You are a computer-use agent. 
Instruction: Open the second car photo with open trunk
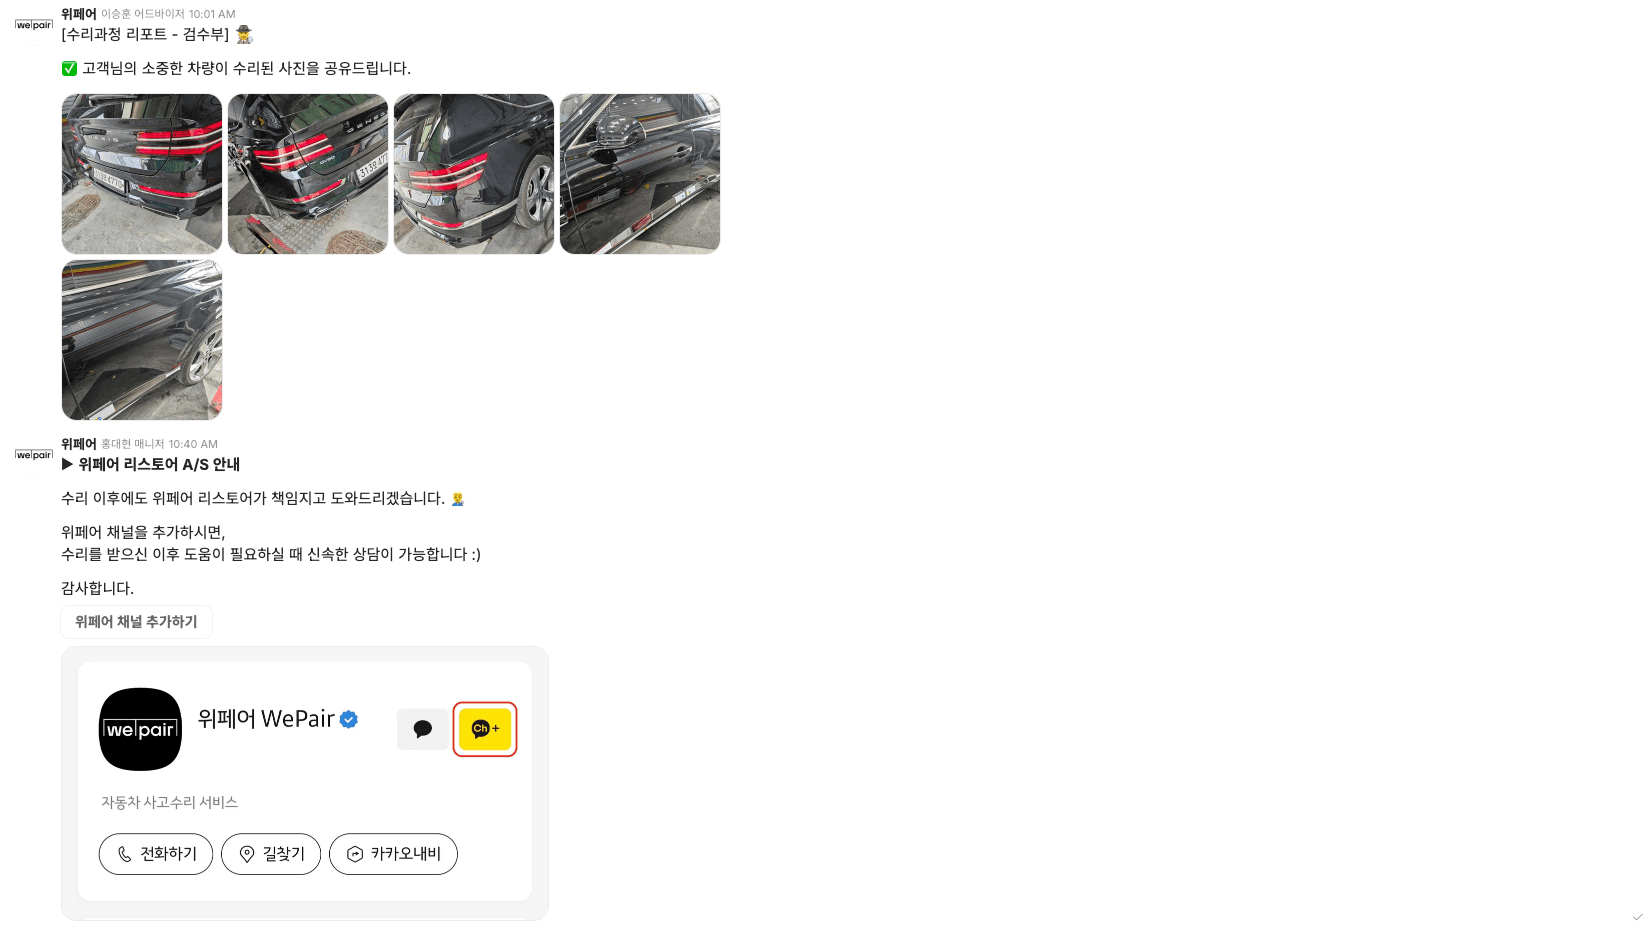(308, 174)
